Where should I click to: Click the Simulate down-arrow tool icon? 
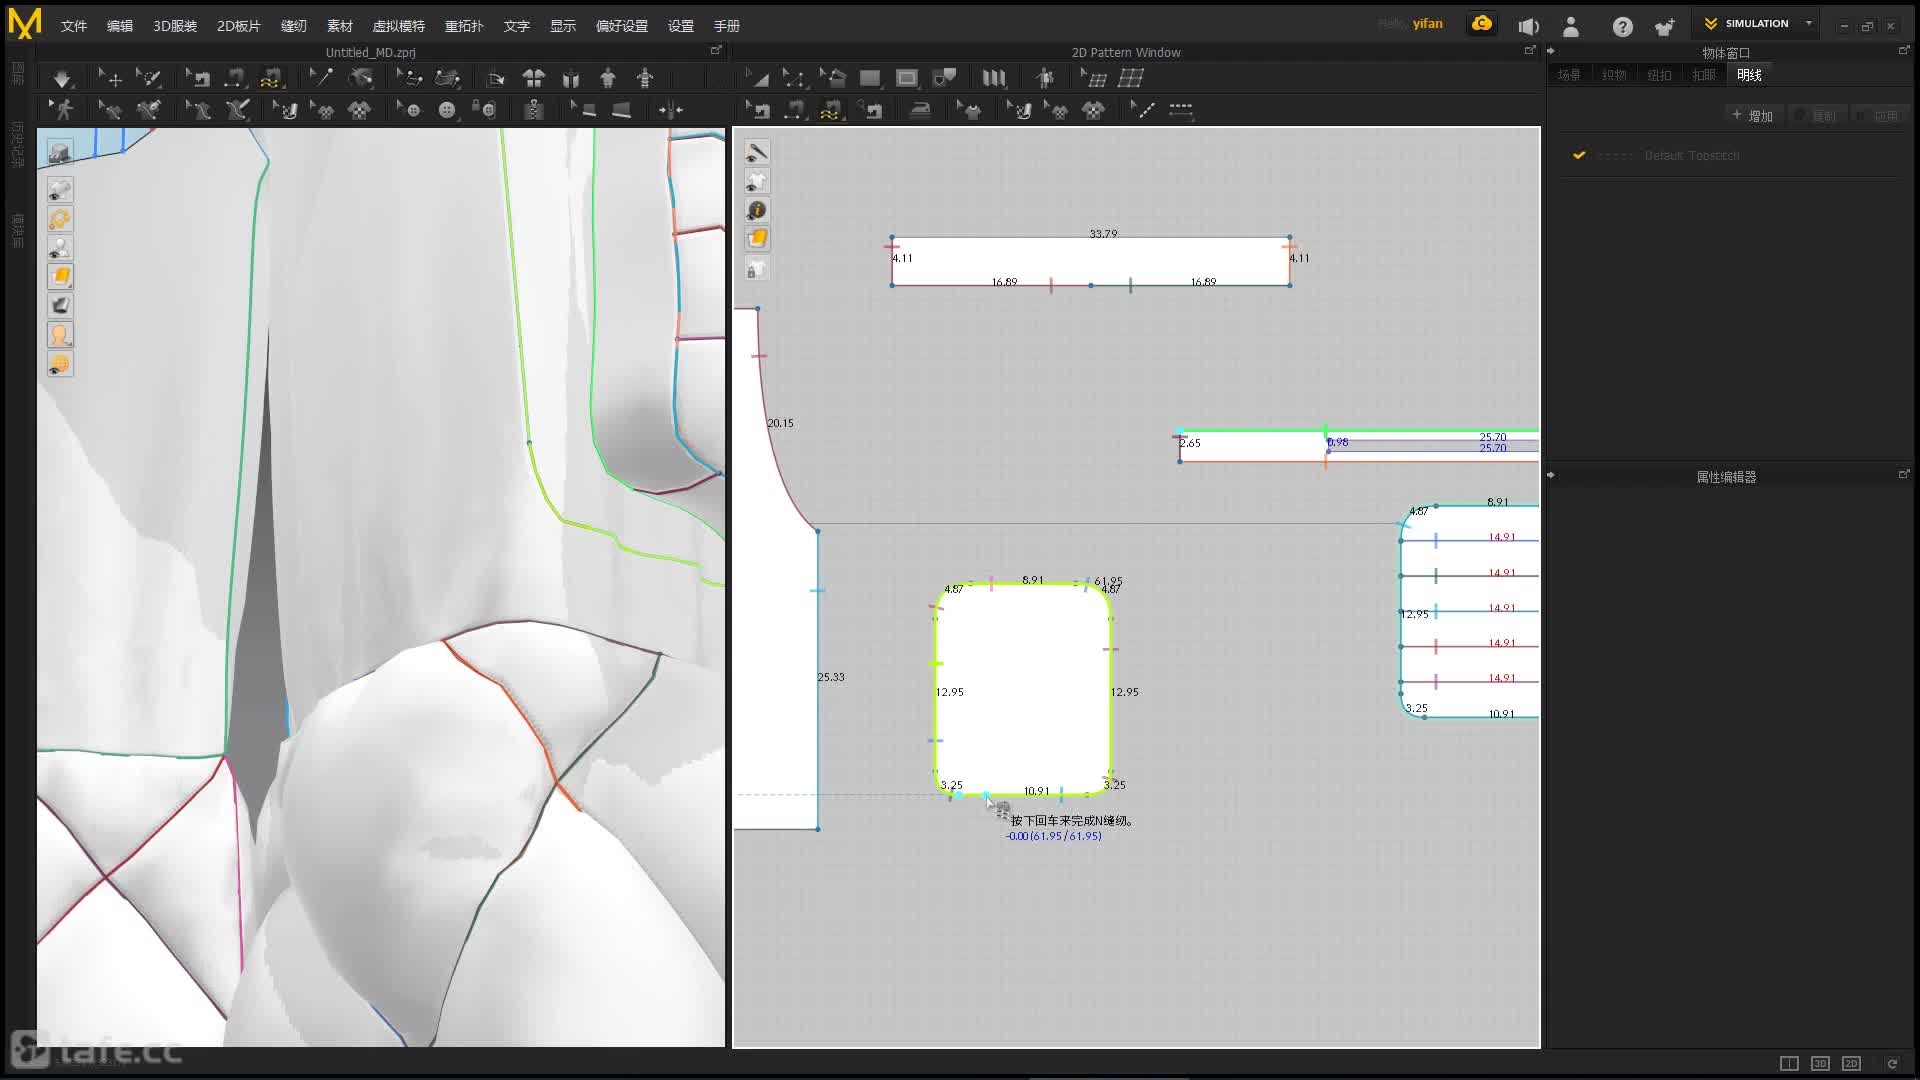(x=62, y=79)
